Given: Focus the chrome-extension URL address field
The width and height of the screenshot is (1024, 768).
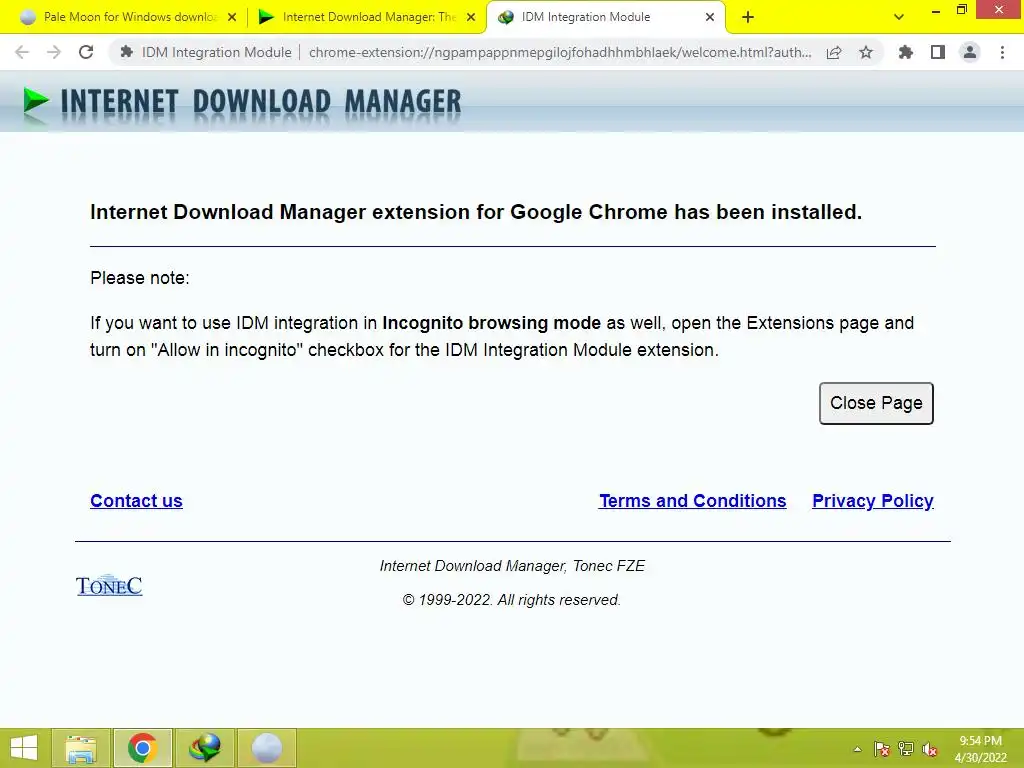Looking at the screenshot, I should (x=560, y=52).
